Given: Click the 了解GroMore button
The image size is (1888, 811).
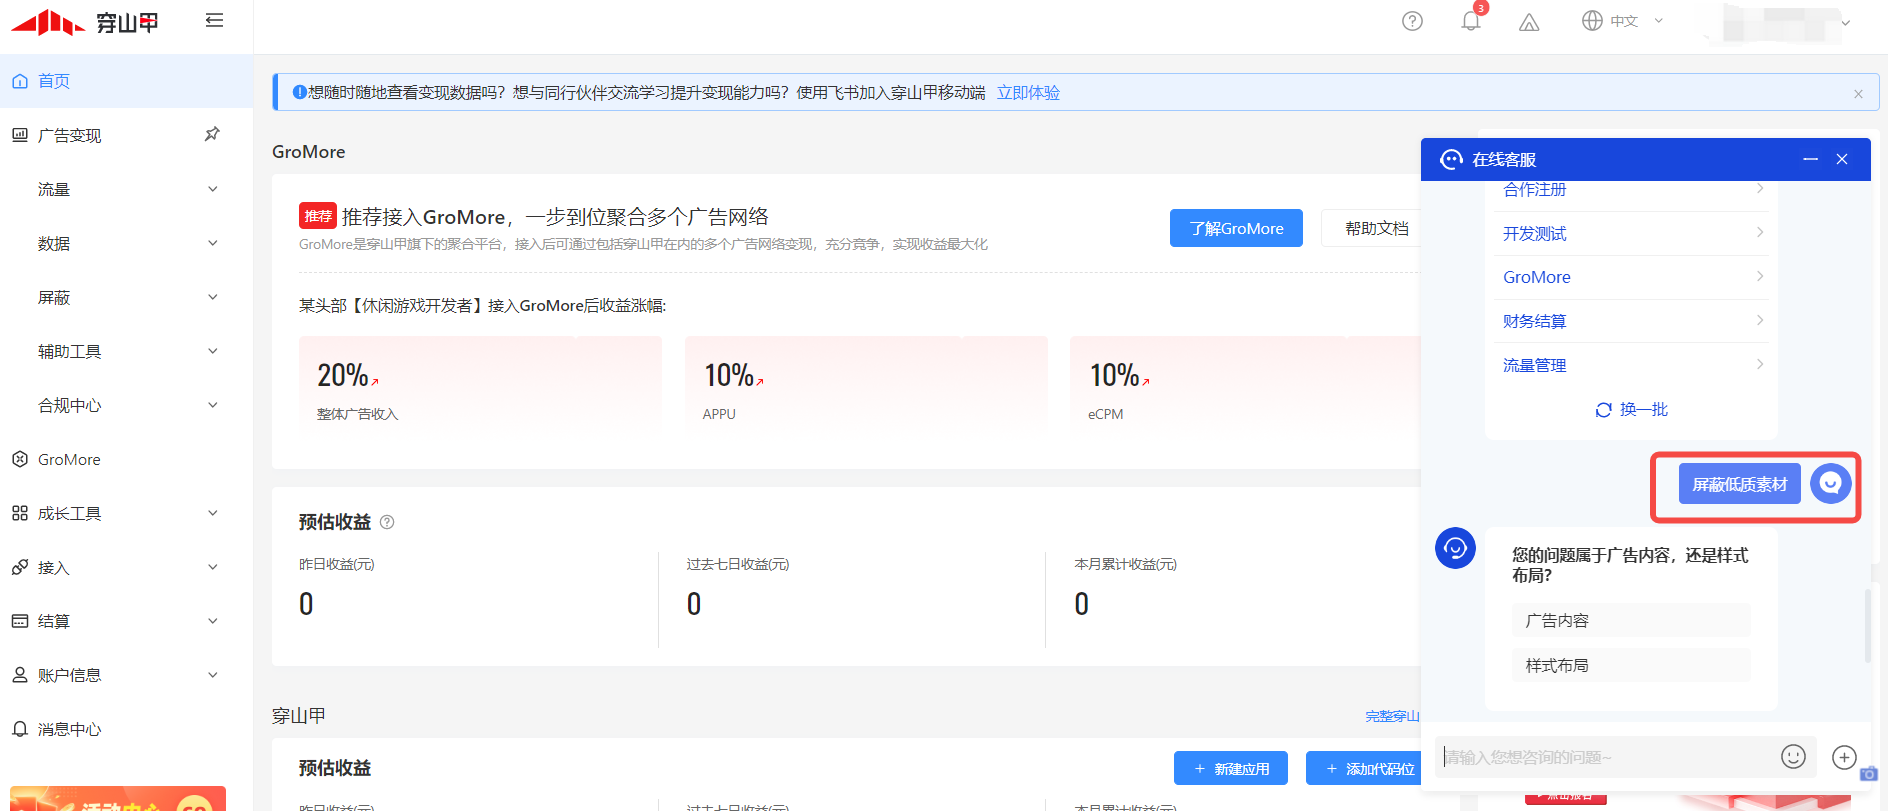Looking at the screenshot, I should point(1236,228).
